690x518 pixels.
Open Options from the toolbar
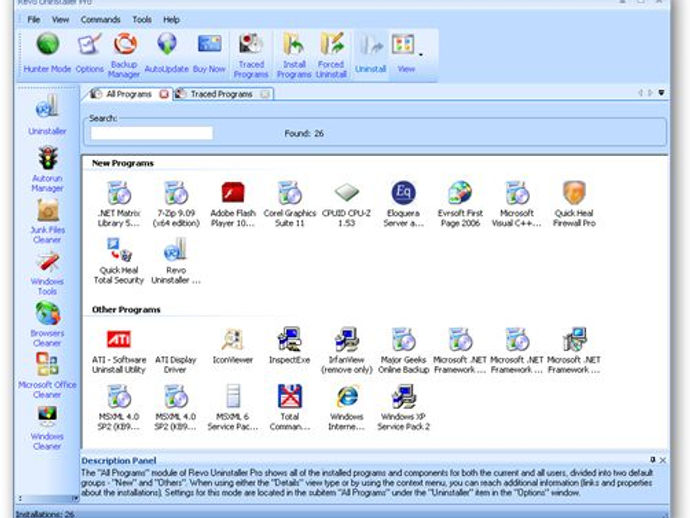point(89,53)
